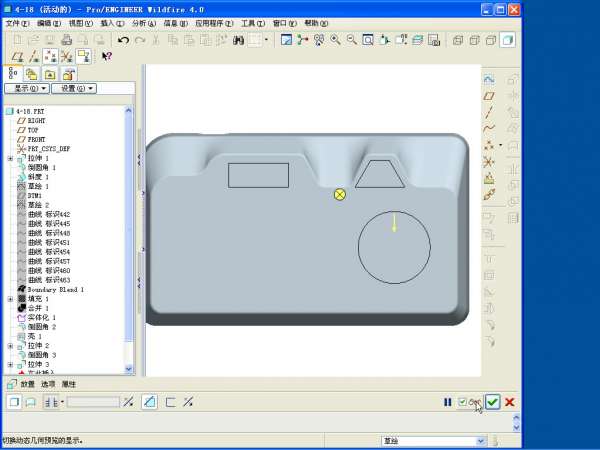Click the green checkmark to accept feature
This screenshot has height=450, width=600.
point(492,402)
